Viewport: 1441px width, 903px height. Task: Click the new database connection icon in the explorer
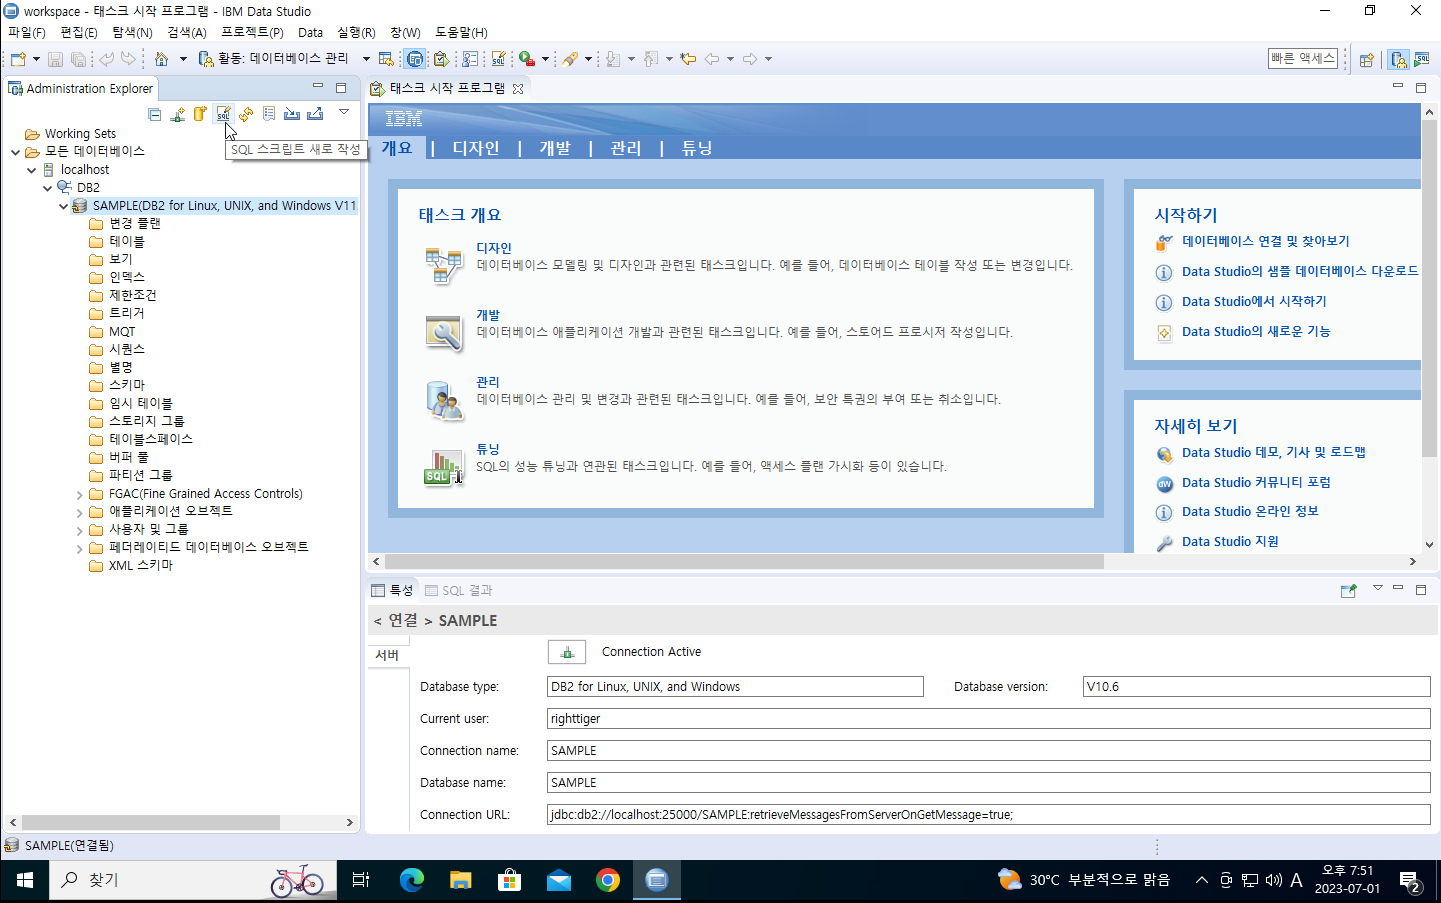pyautogui.click(x=178, y=114)
